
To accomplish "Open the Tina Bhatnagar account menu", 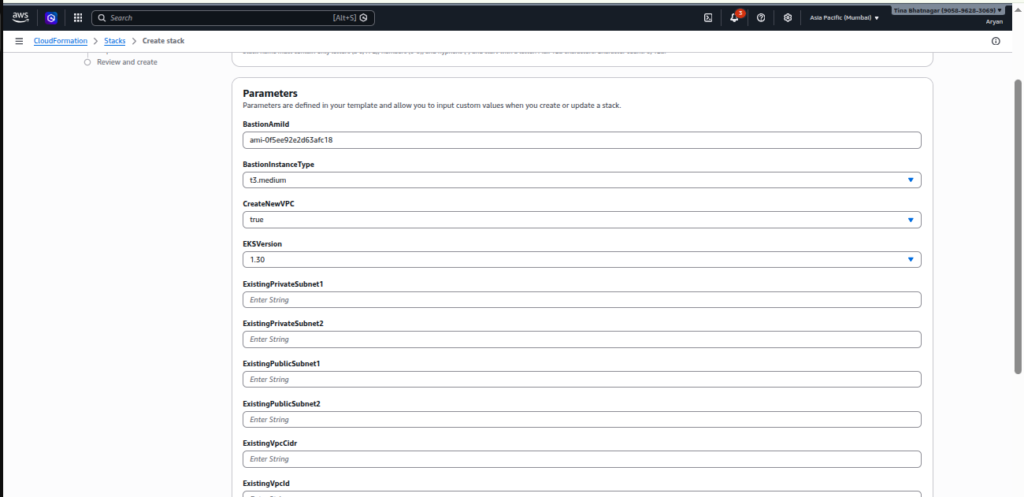I will tap(948, 10).
